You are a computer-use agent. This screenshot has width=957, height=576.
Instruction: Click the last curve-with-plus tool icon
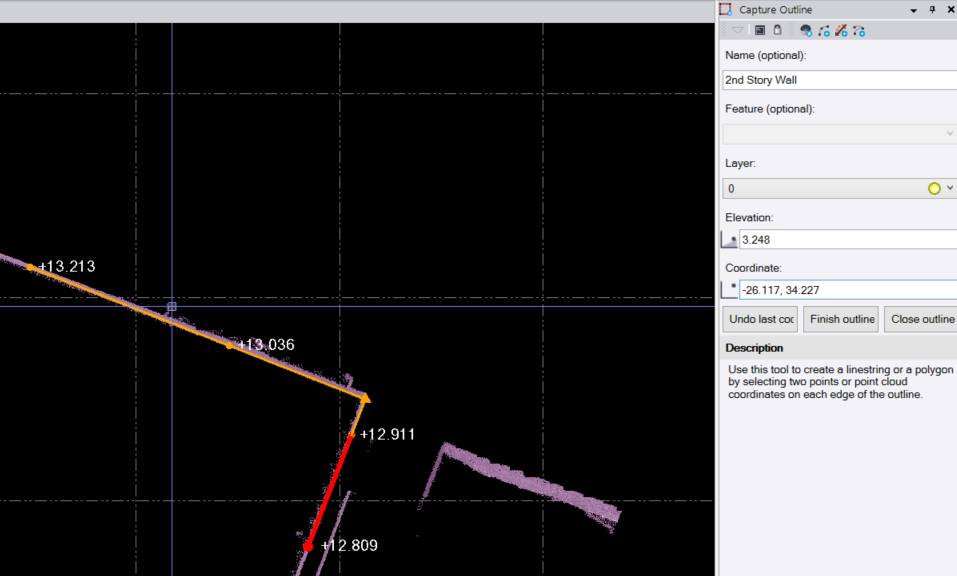tap(859, 31)
